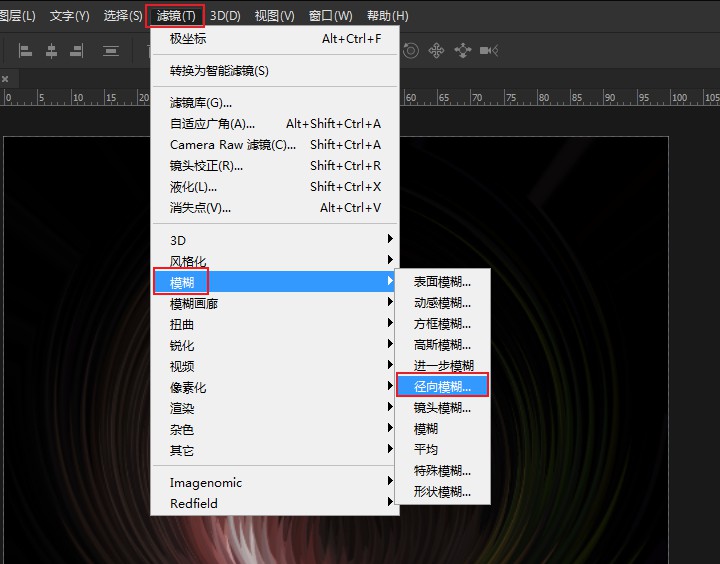The image size is (720, 564).
Task: Choose 镜头模糊... lens blur
Action: pyautogui.click(x=443, y=408)
